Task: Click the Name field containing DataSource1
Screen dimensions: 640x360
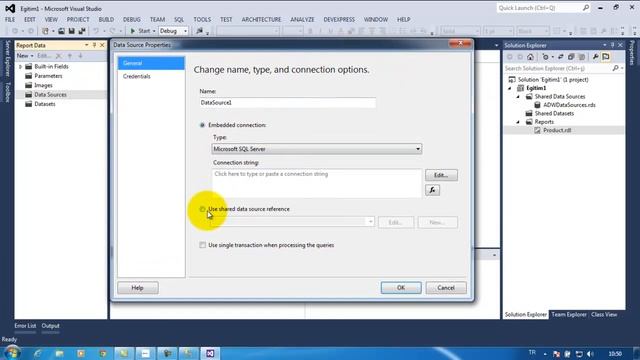Action: pyautogui.click(x=287, y=102)
